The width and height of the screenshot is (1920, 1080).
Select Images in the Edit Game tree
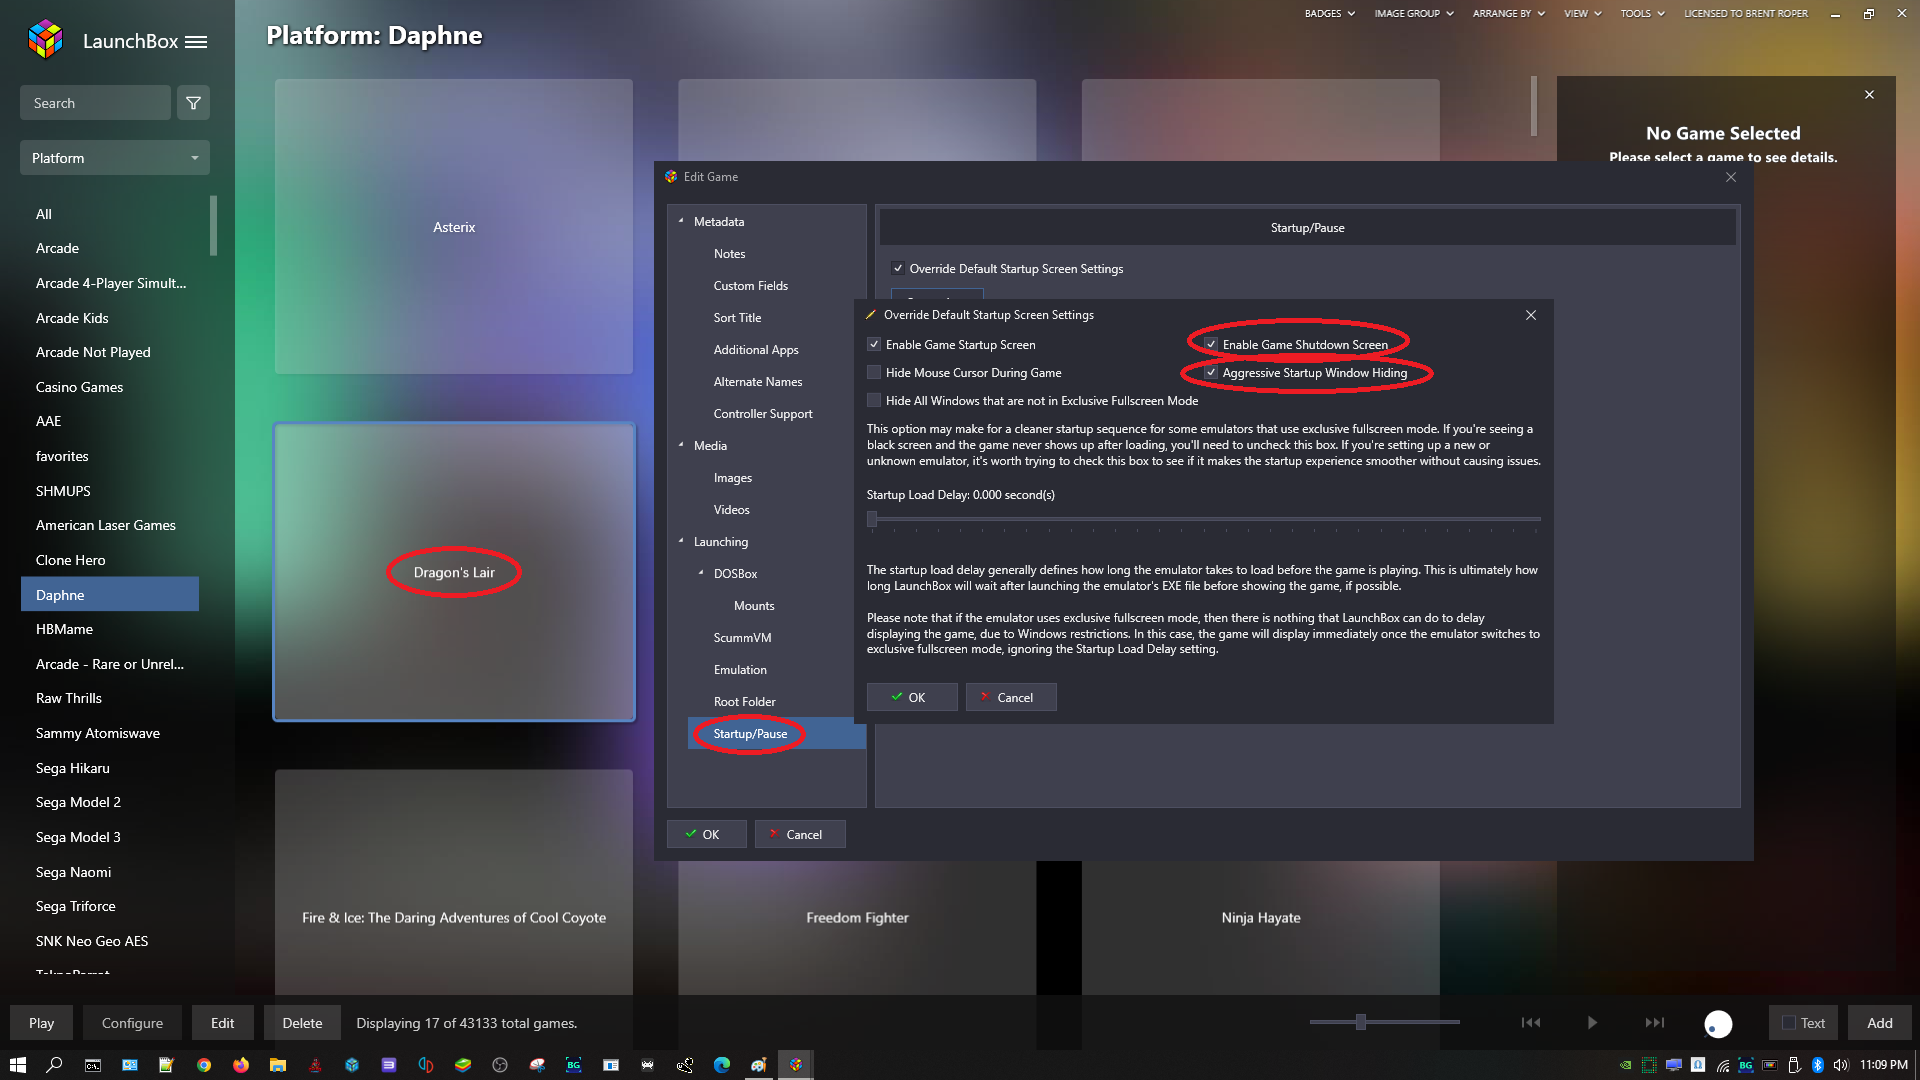732,478
